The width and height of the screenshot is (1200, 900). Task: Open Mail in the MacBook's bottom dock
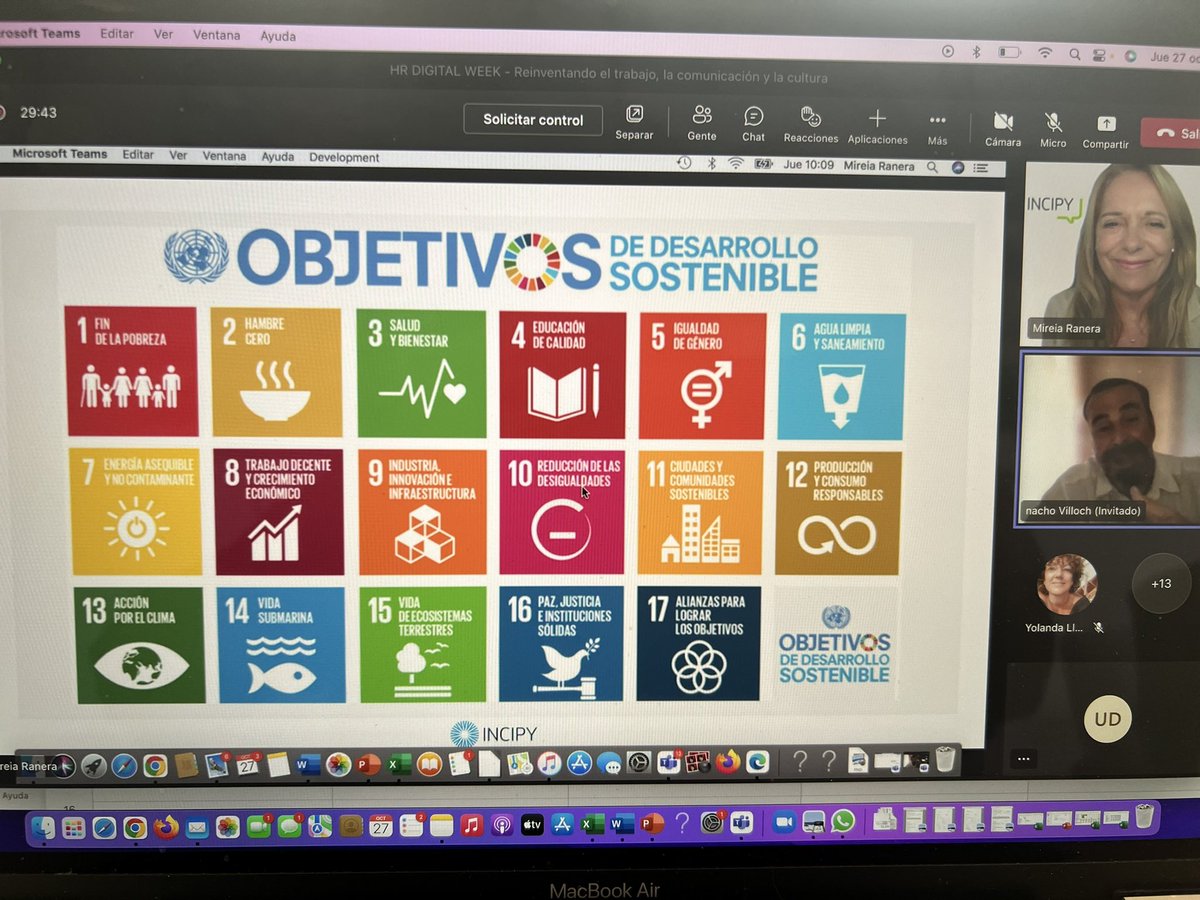pos(196,827)
